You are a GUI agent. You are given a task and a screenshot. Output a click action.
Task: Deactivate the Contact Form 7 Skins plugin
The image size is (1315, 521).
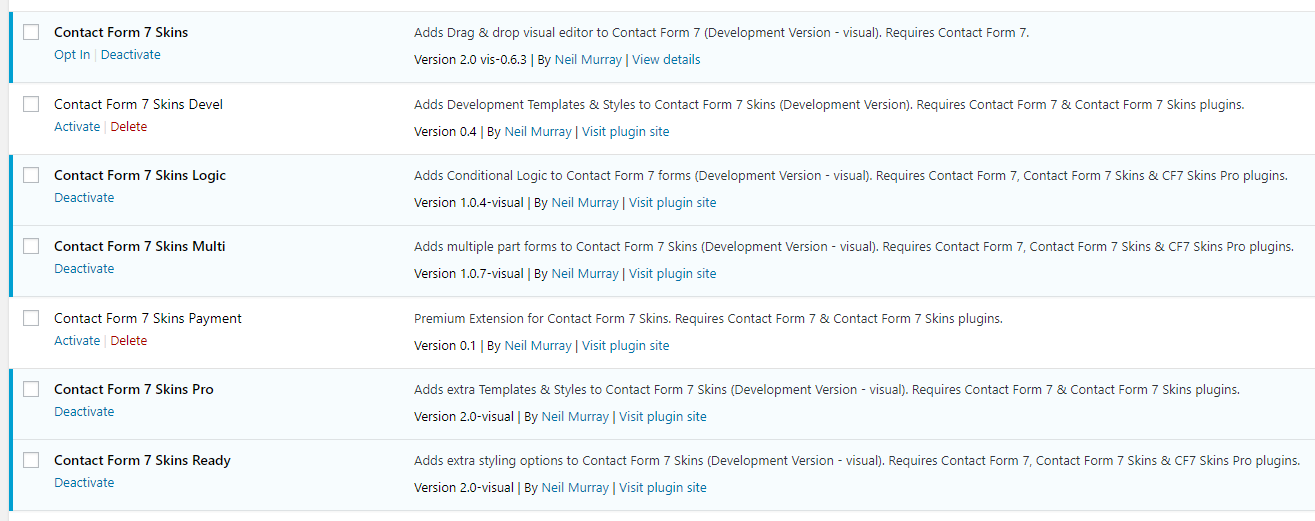(130, 55)
